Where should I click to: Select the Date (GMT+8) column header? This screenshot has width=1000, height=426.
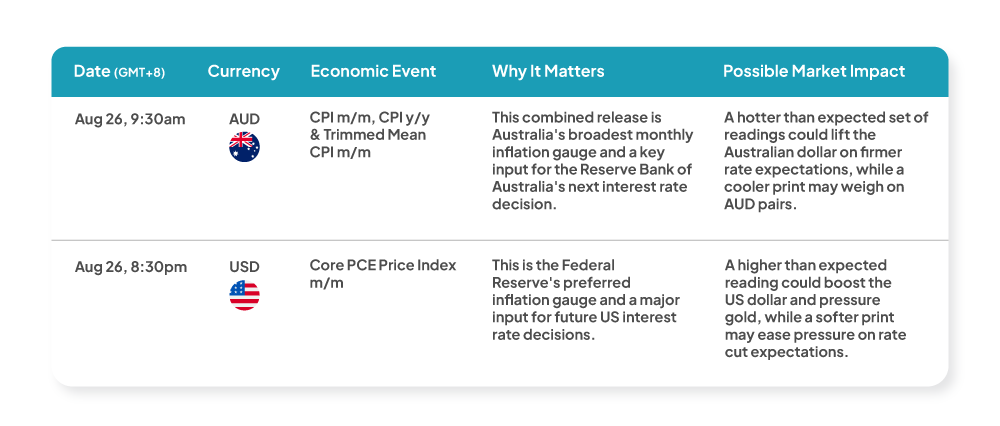point(119,71)
